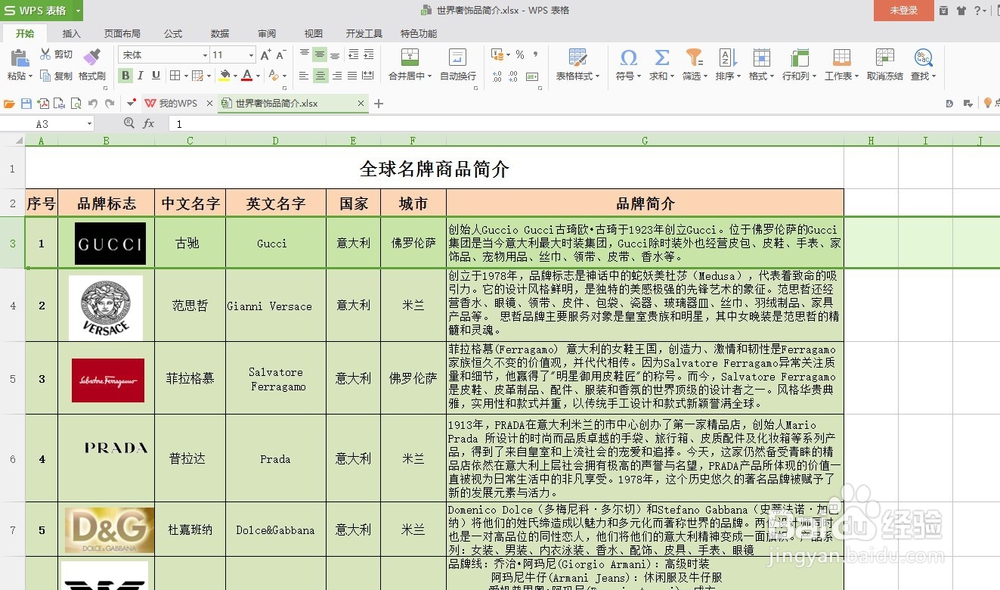
Task: Click the redo arrow icon
Action: pos(110,103)
